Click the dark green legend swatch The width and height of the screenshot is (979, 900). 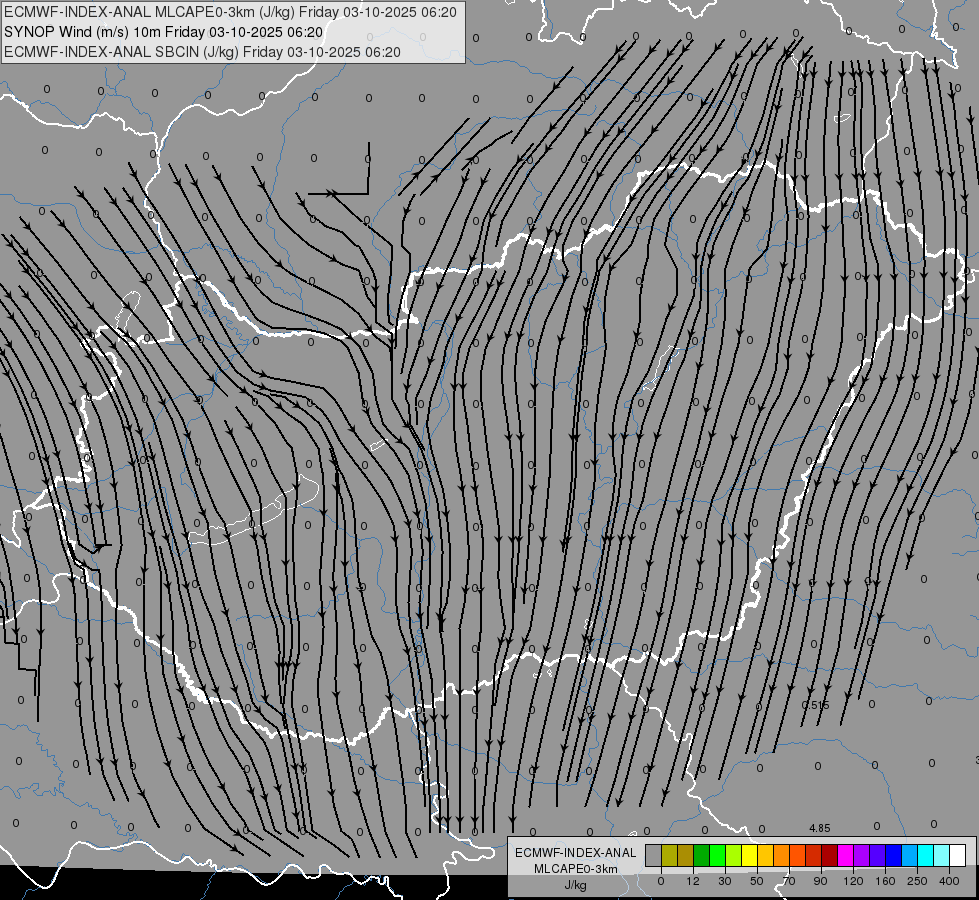702,855
